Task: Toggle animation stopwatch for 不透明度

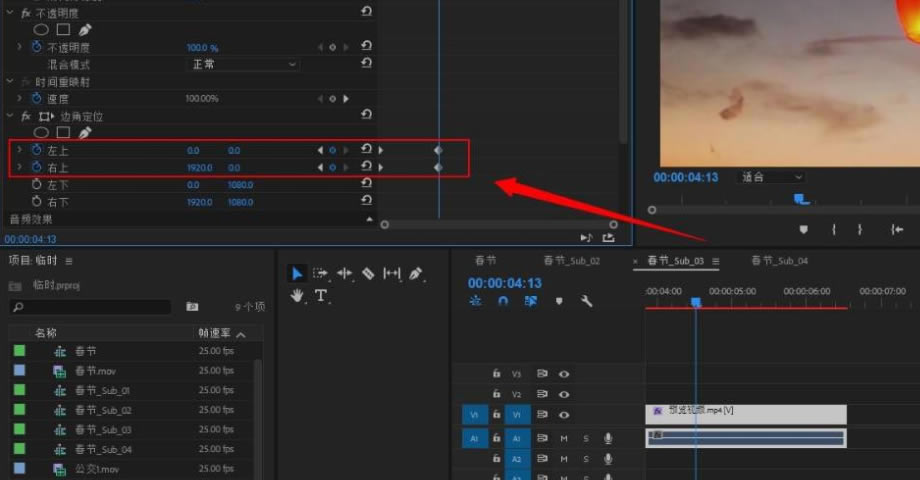Action: pos(36,47)
